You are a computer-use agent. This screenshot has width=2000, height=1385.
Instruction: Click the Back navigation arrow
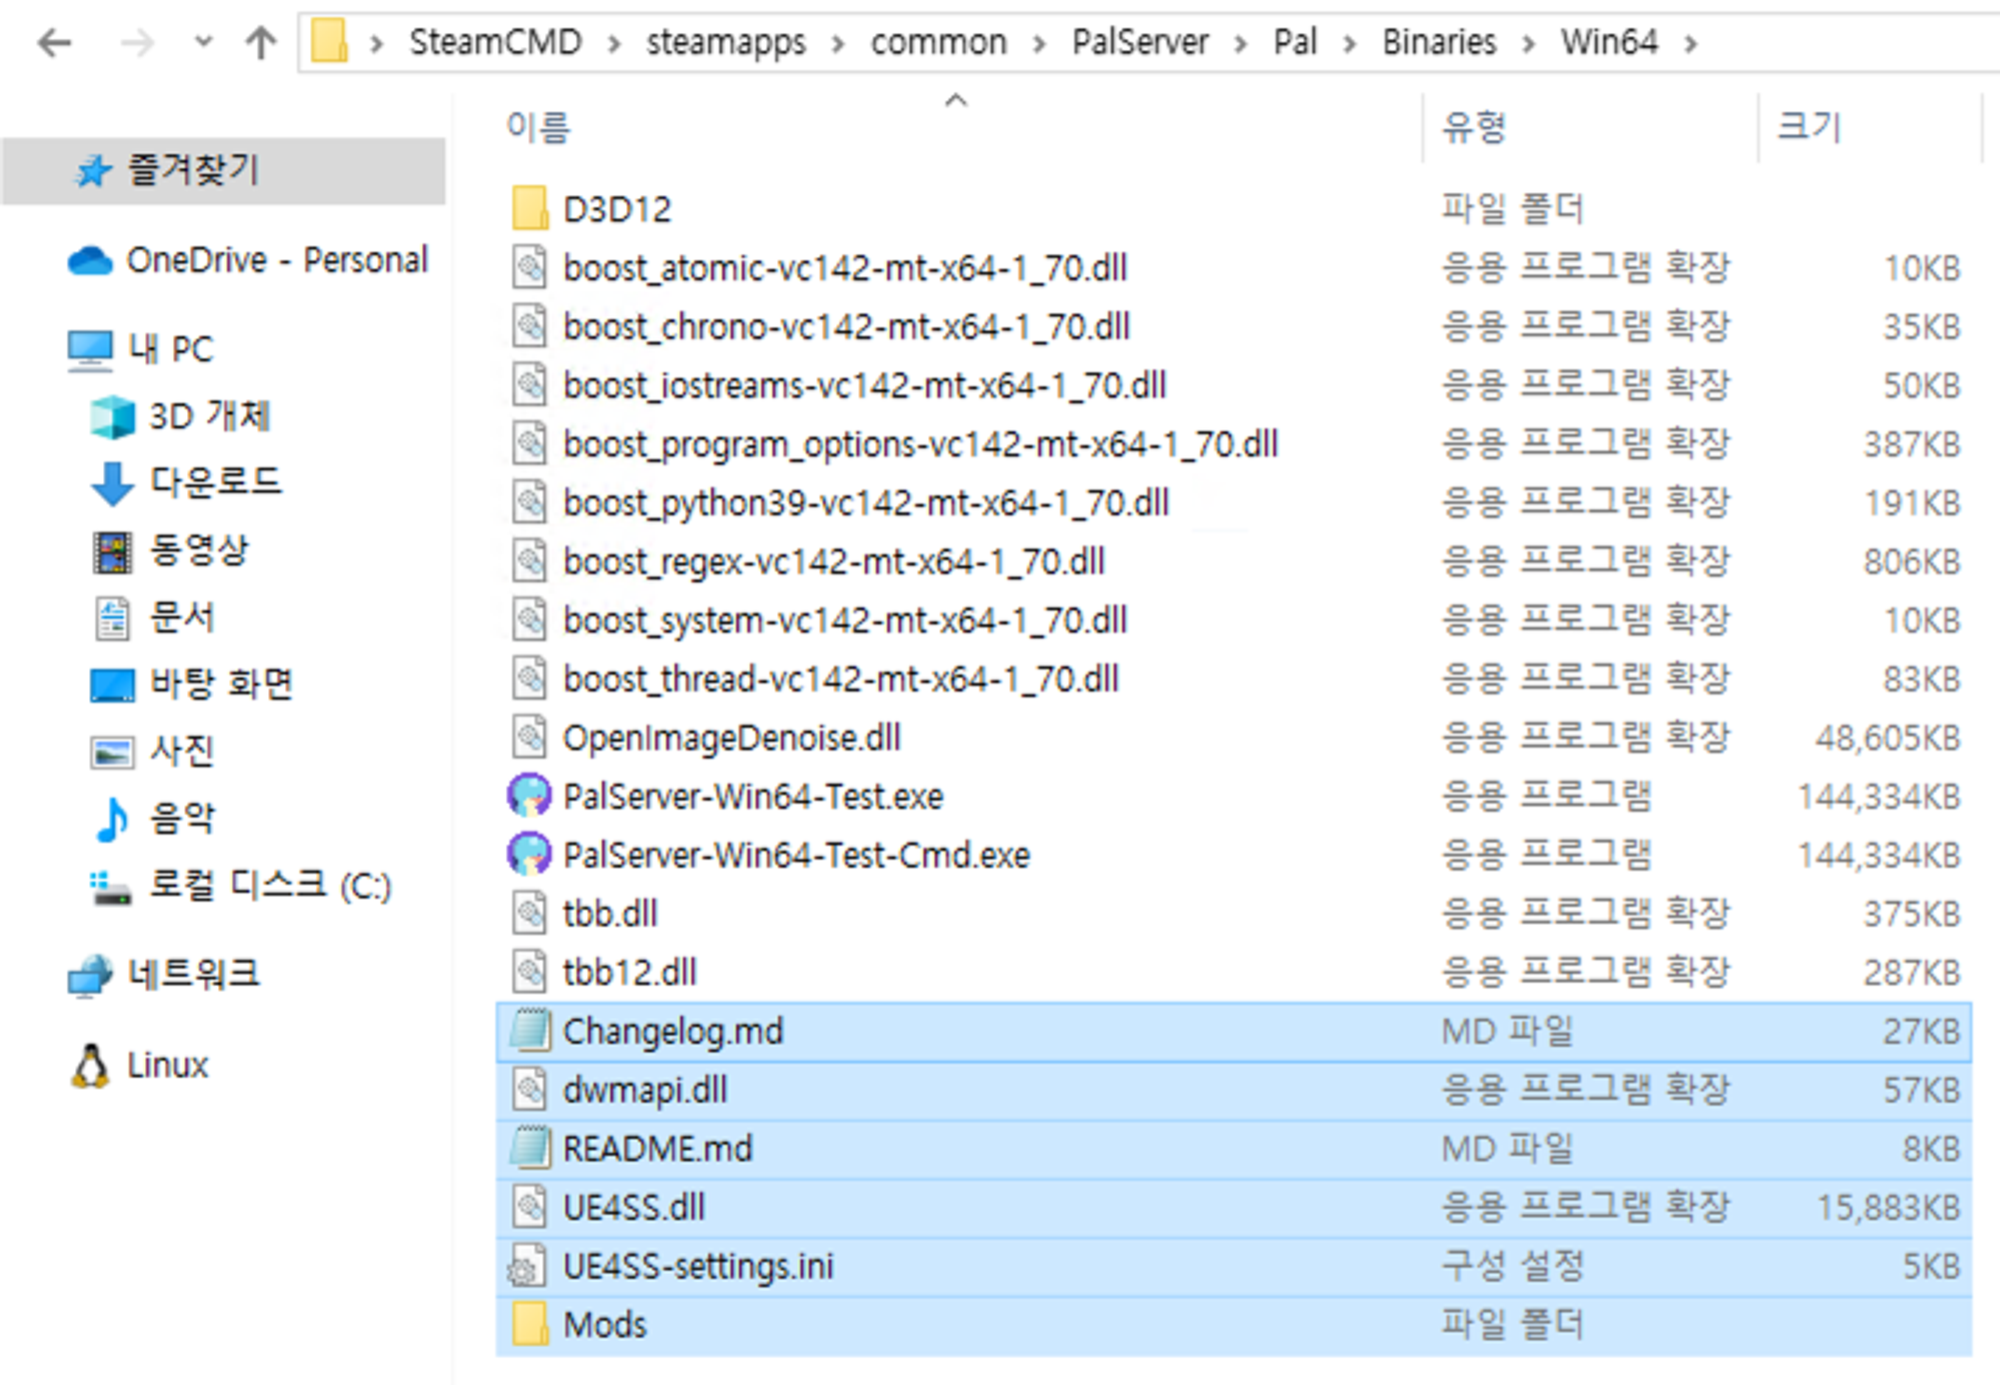pyautogui.click(x=54, y=43)
